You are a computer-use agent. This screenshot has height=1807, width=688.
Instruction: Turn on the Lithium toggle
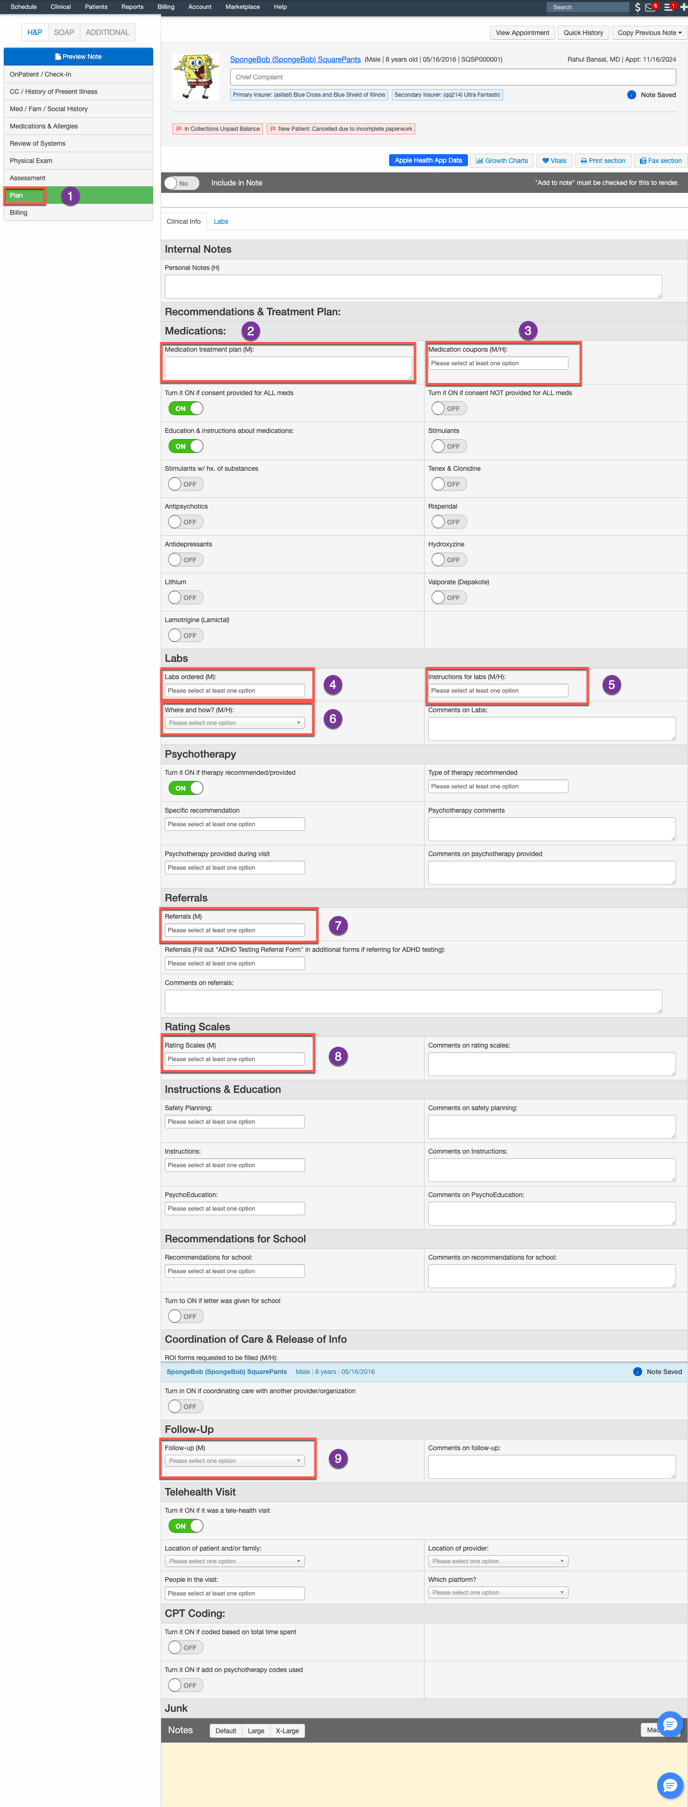(x=185, y=597)
